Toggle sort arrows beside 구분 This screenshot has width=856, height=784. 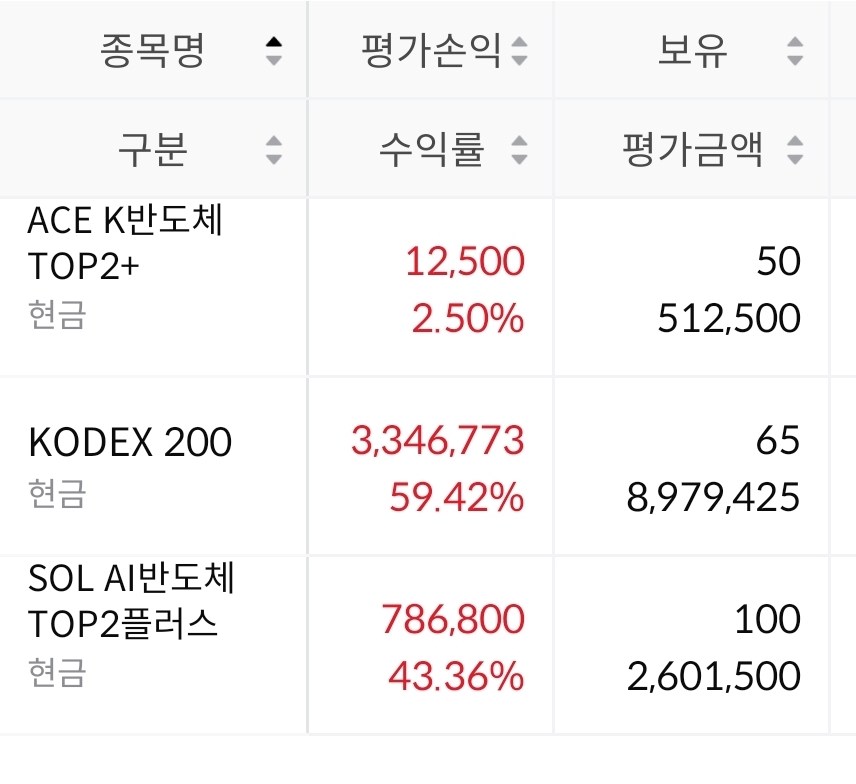click(274, 150)
